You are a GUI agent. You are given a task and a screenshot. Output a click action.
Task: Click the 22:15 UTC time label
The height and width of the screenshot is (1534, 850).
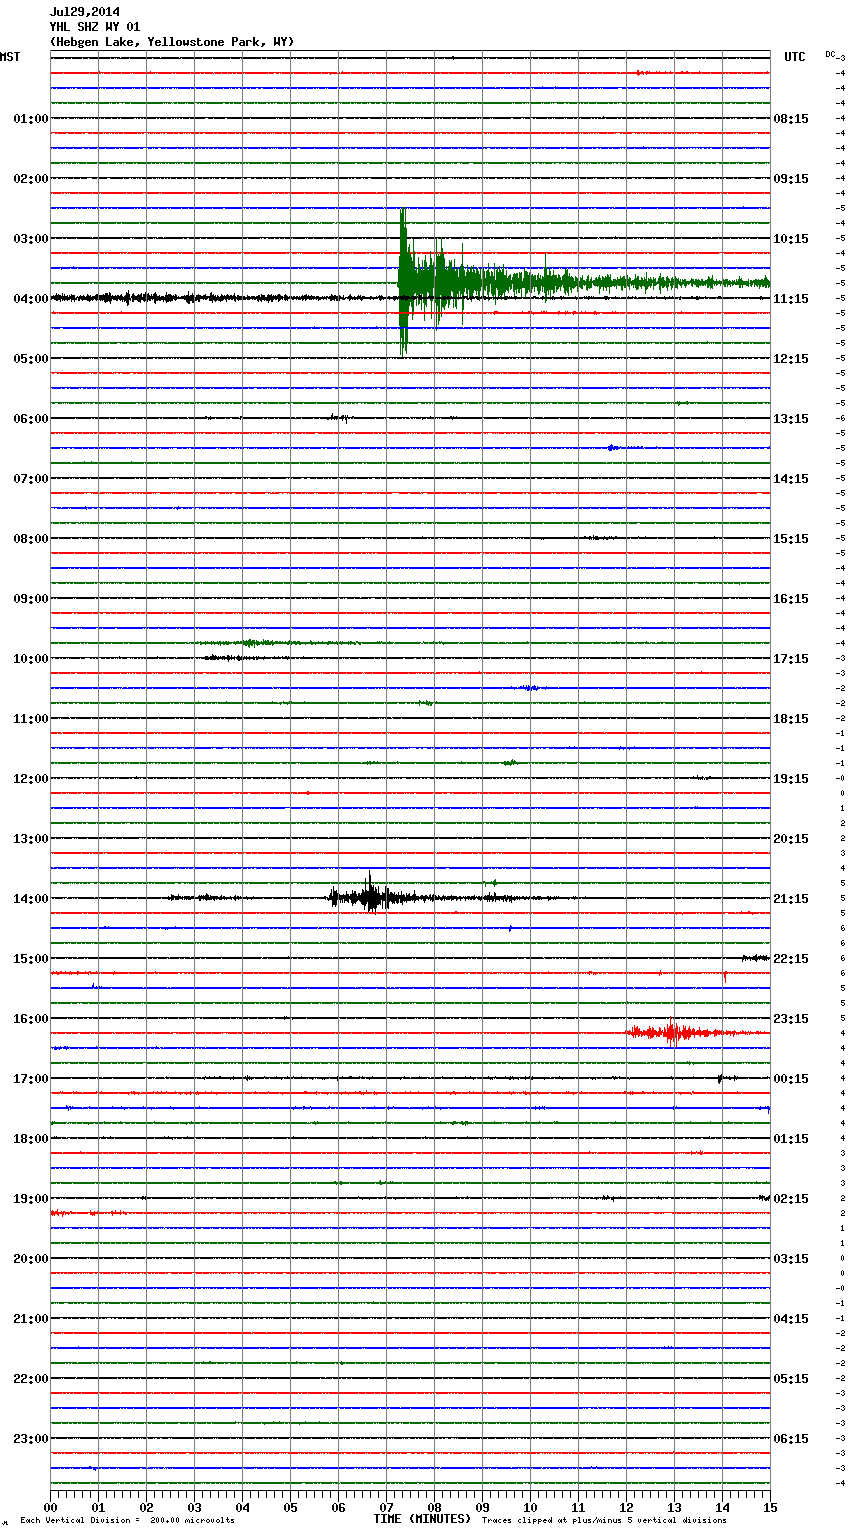click(791, 958)
